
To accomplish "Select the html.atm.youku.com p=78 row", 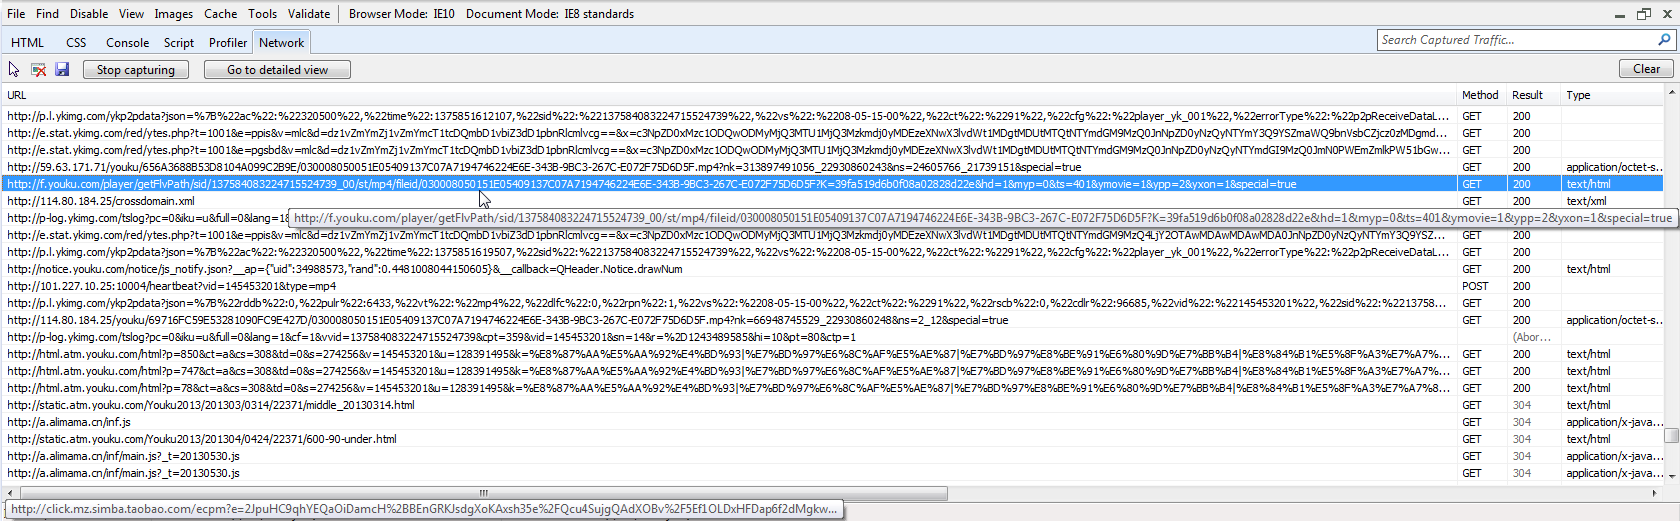I will 832,388.
